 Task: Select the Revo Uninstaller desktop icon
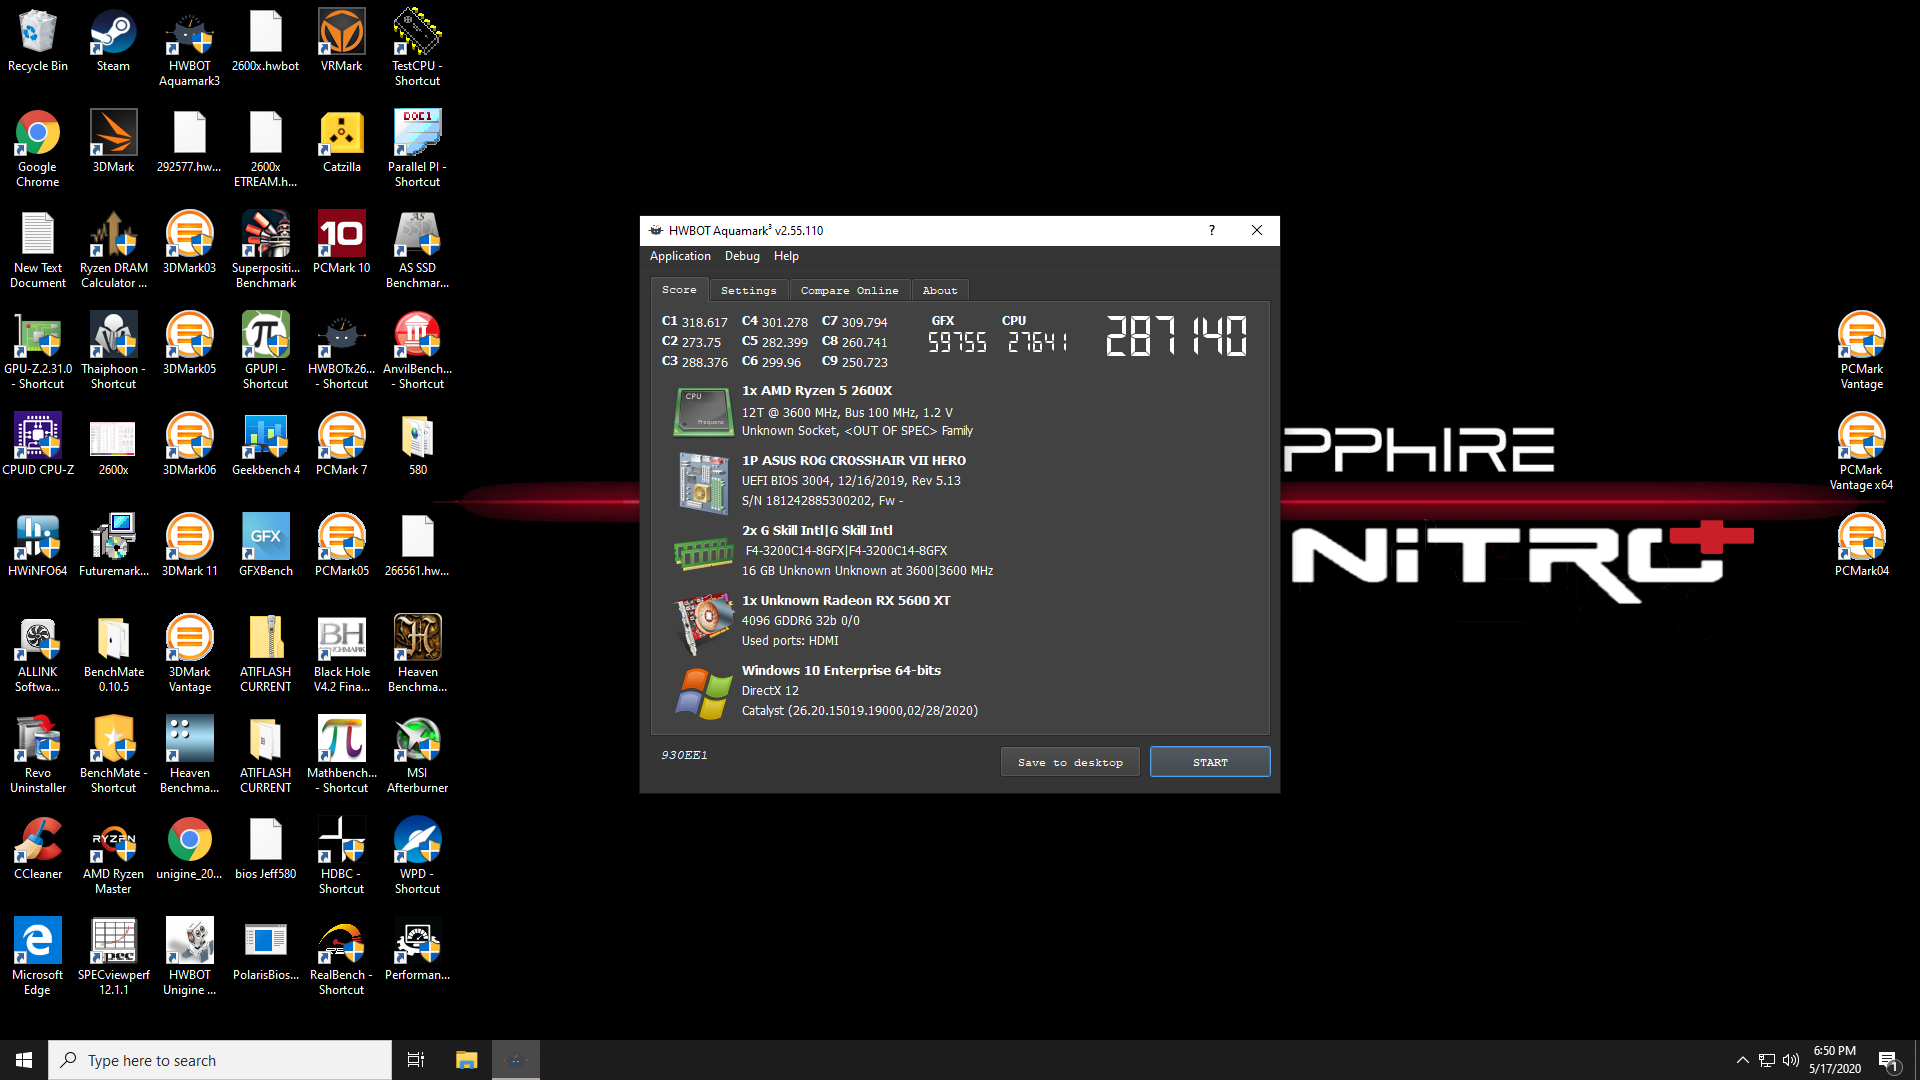pos(38,755)
